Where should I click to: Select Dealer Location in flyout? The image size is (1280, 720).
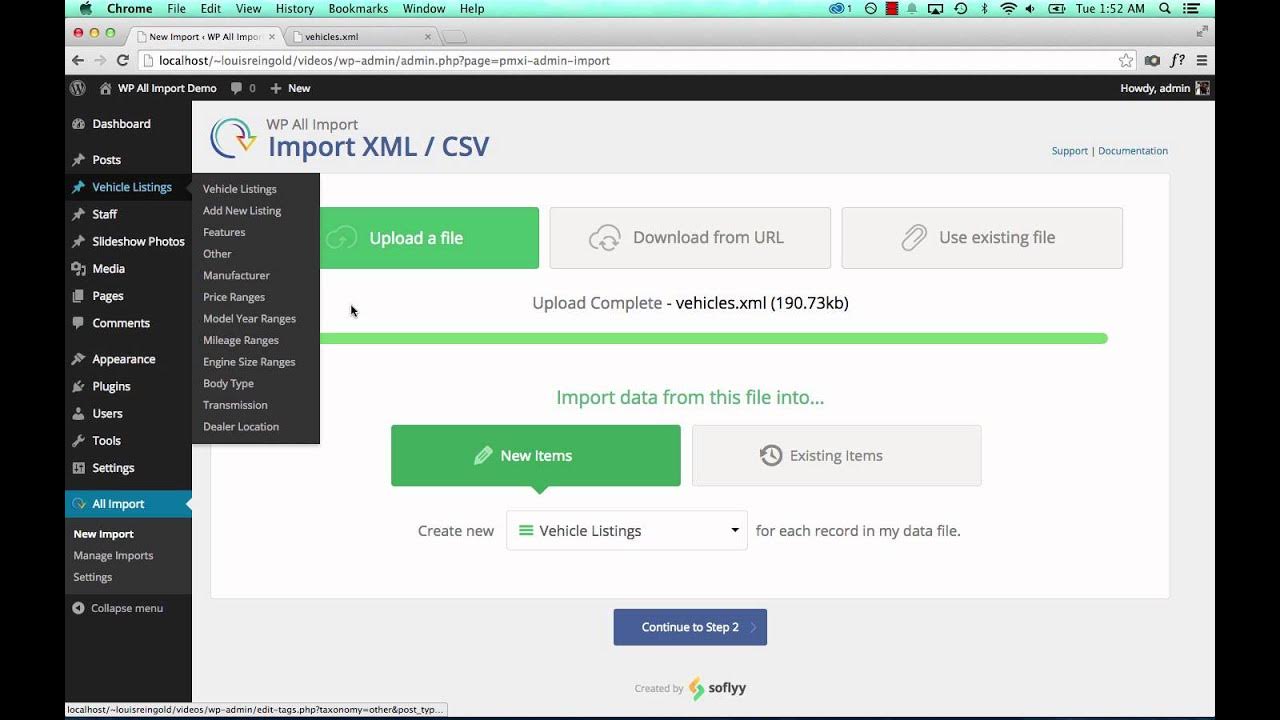pos(241,427)
